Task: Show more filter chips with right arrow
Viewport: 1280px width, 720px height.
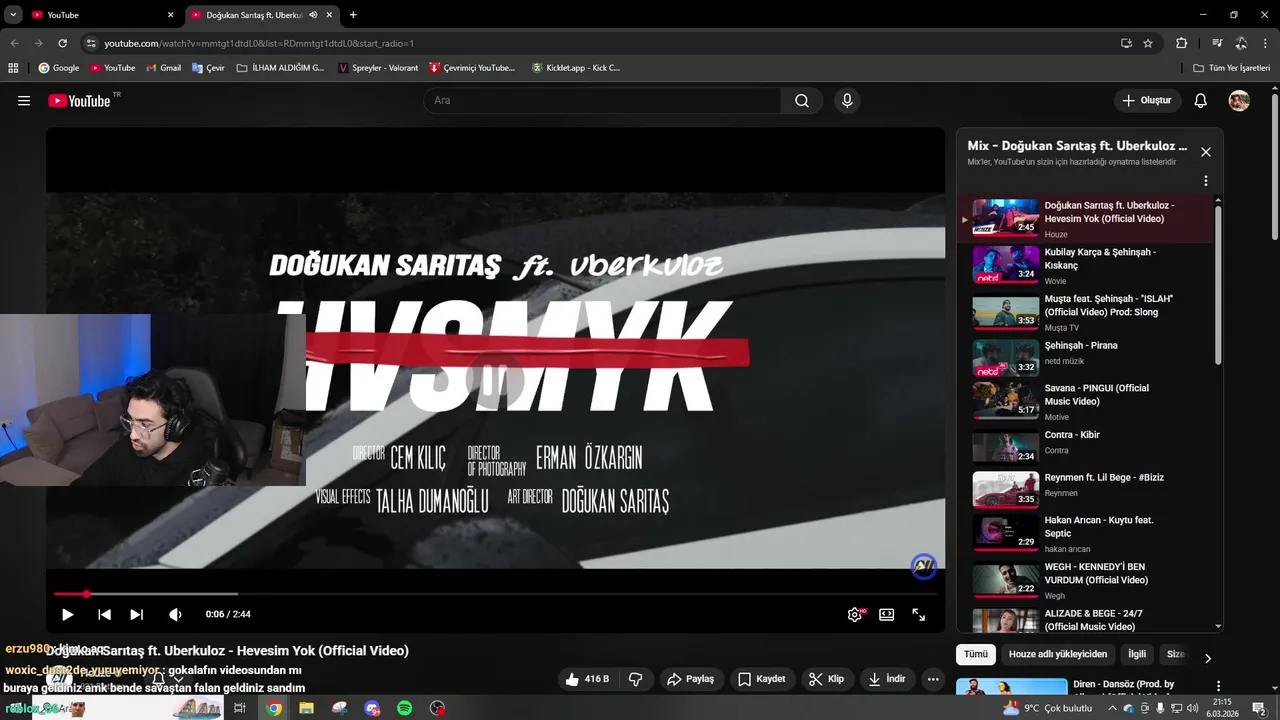Action: tap(1208, 658)
